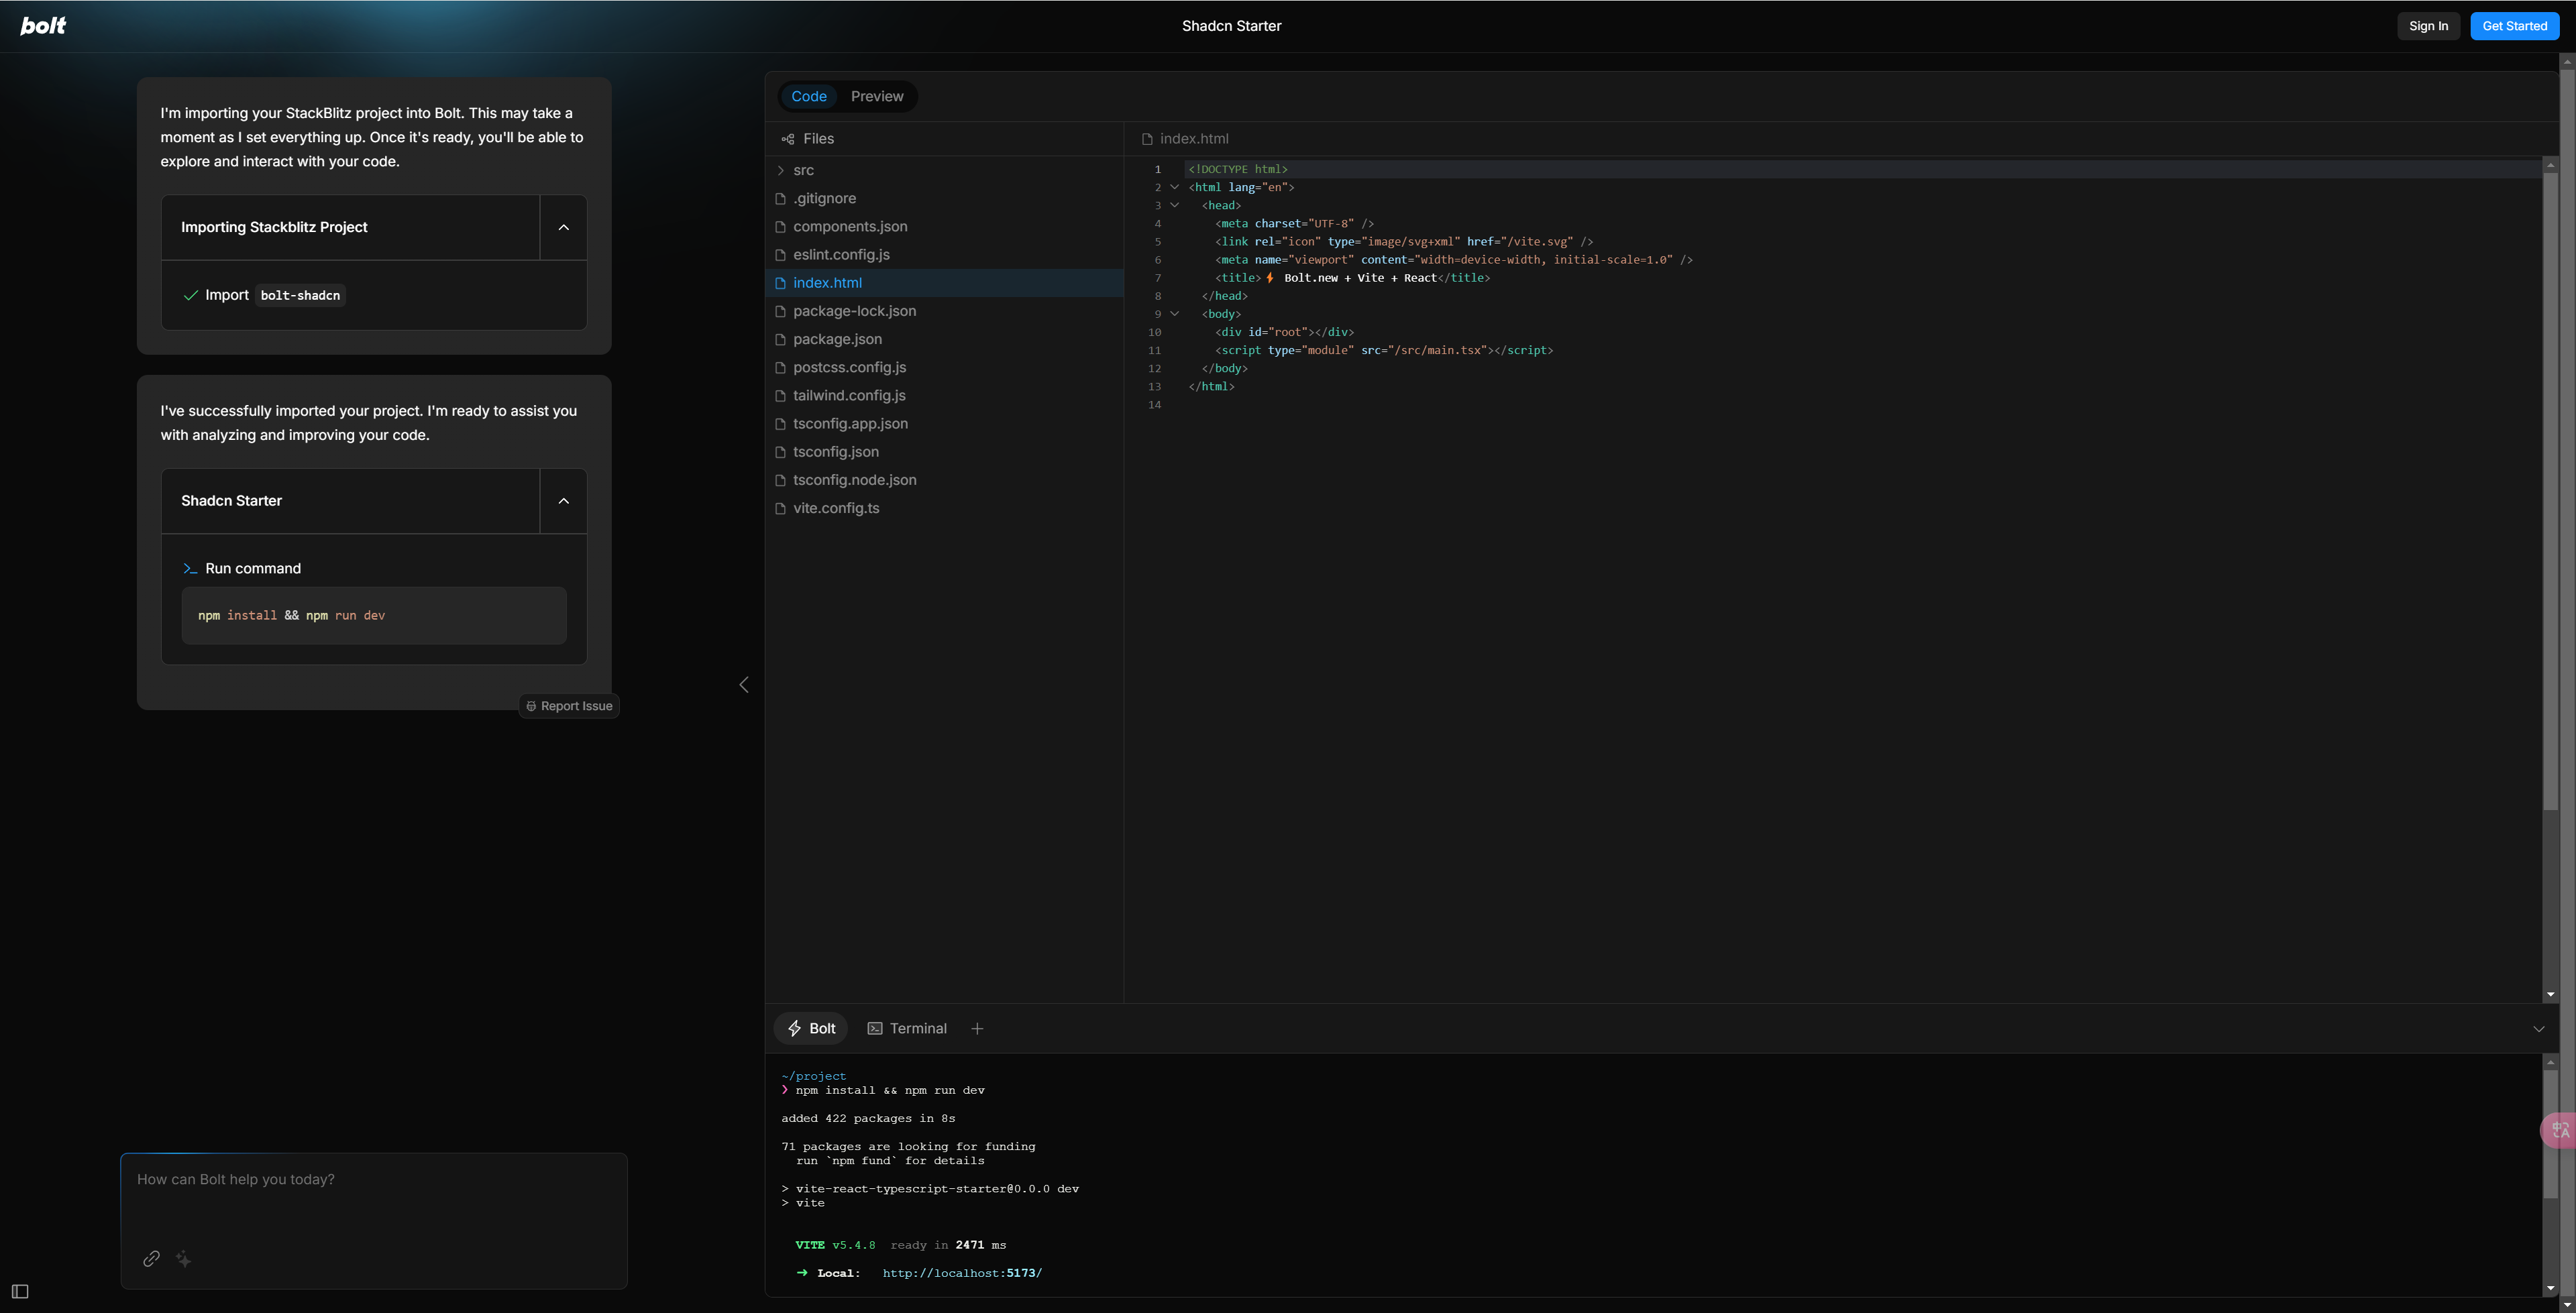
Task: Open postcss.config.js in the file tree
Action: tap(945, 367)
